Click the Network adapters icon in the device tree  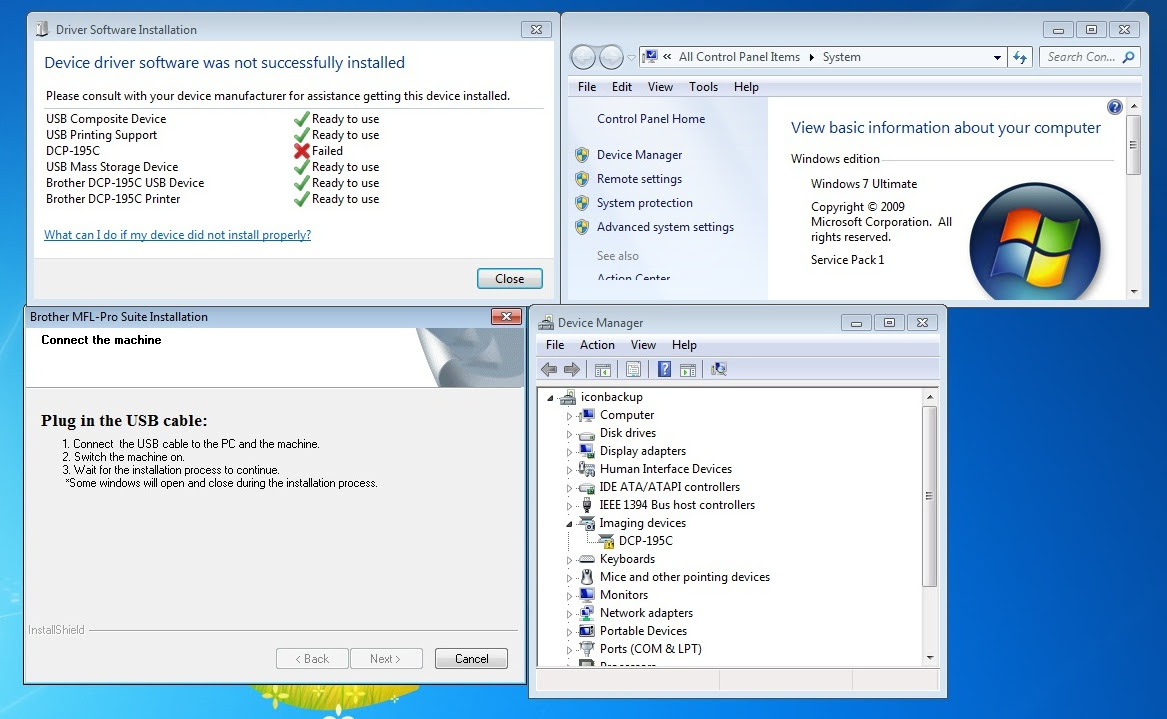point(586,613)
